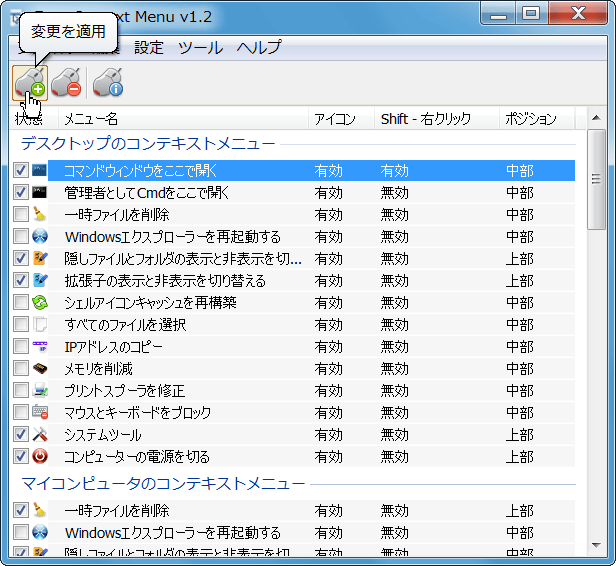Click broom icon in My Computer section
The height and width of the screenshot is (566, 616).
[40, 510]
